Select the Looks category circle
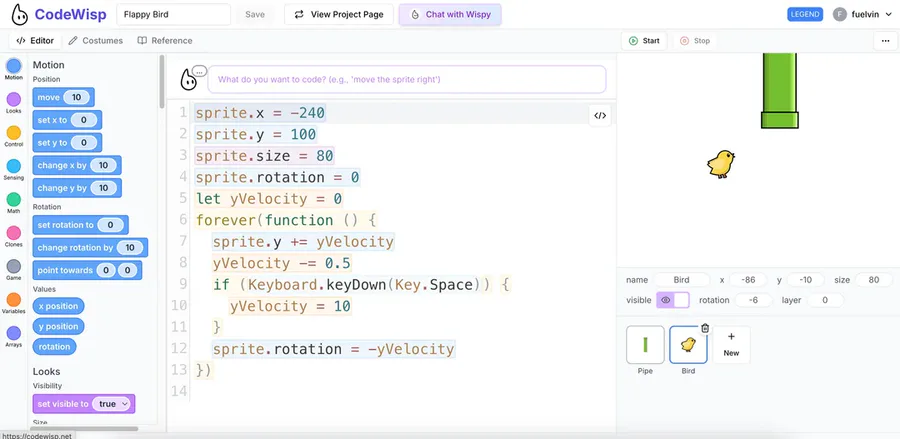The image size is (900, 439). [x=14, y=99]
